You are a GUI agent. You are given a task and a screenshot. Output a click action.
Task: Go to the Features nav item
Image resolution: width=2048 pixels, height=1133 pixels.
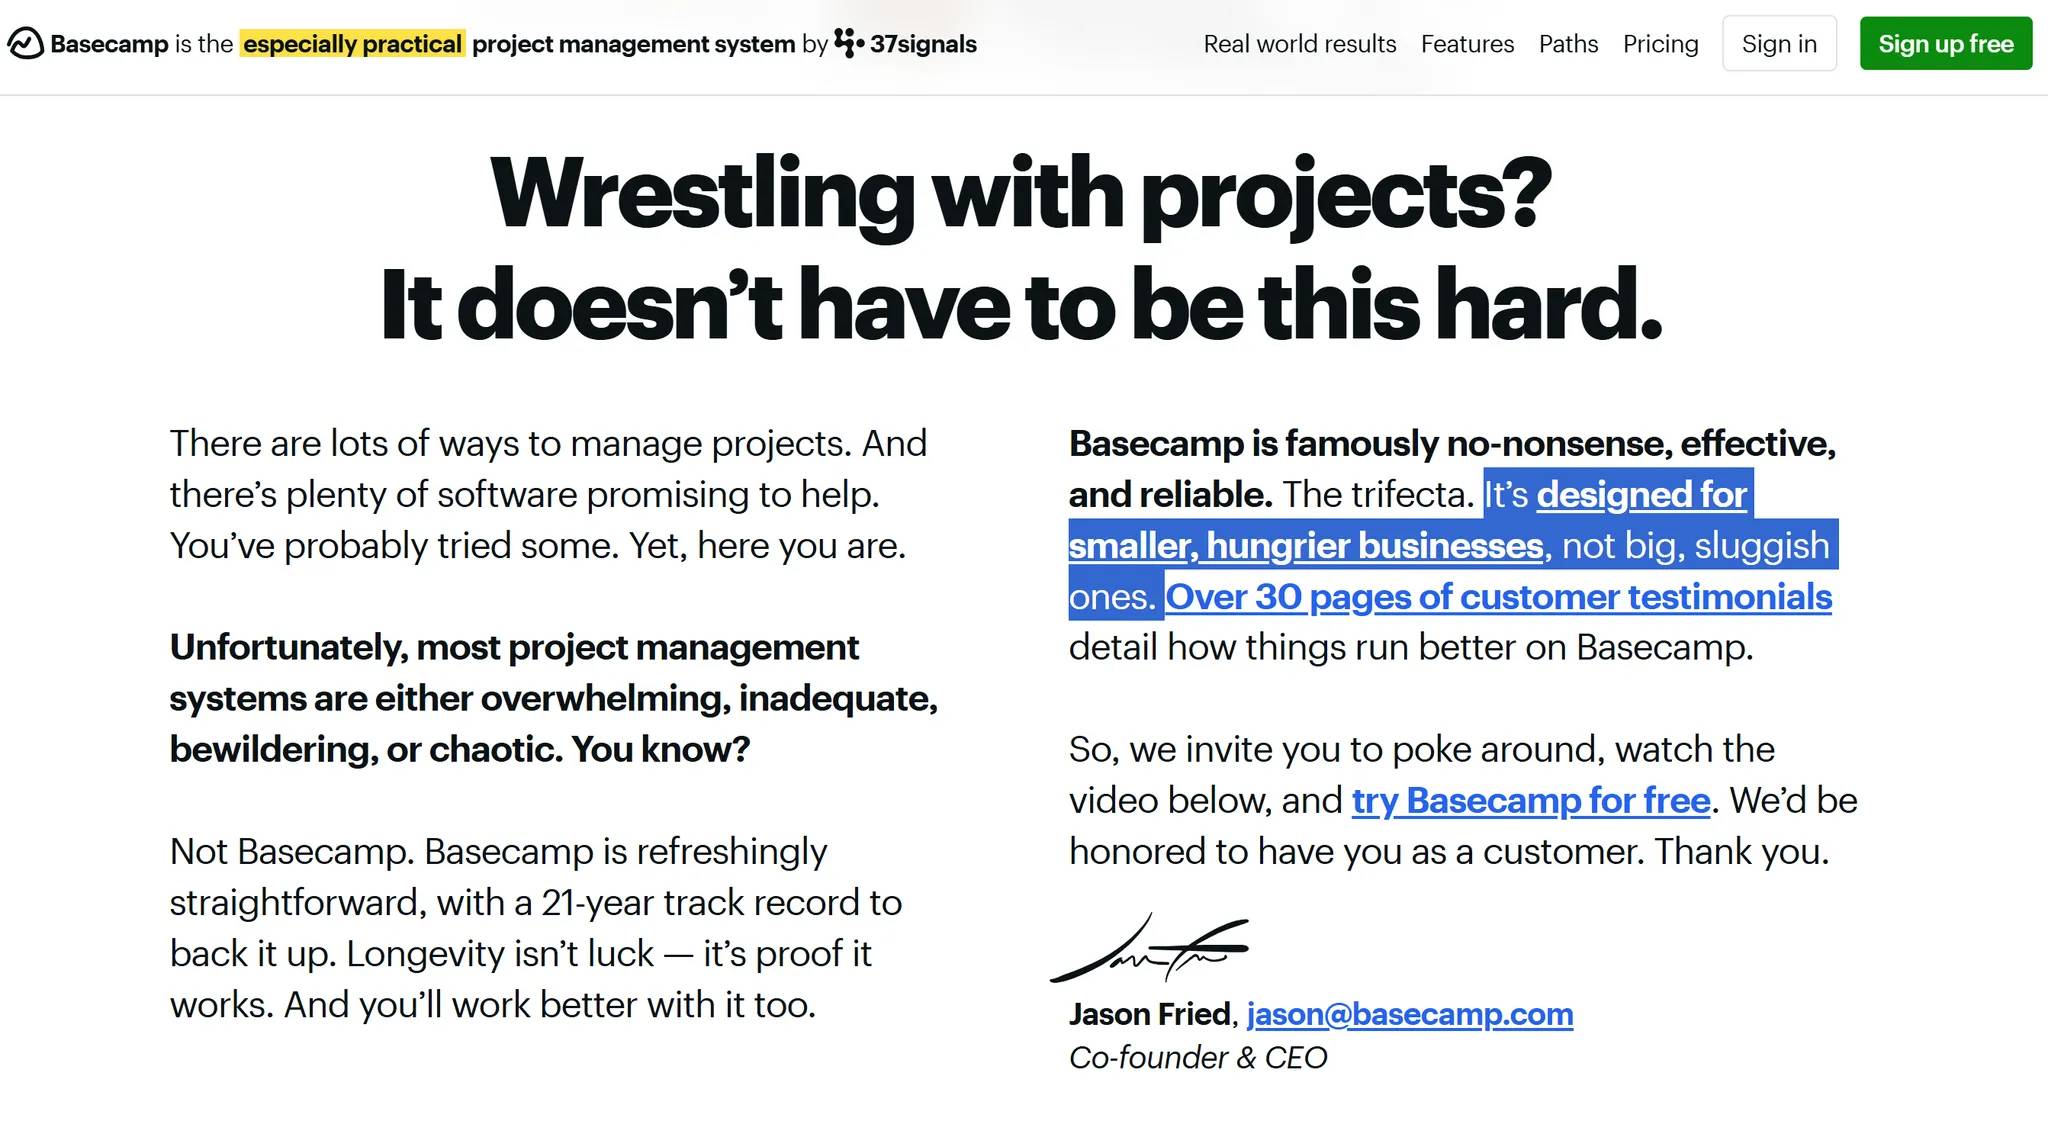(1467, 44)
